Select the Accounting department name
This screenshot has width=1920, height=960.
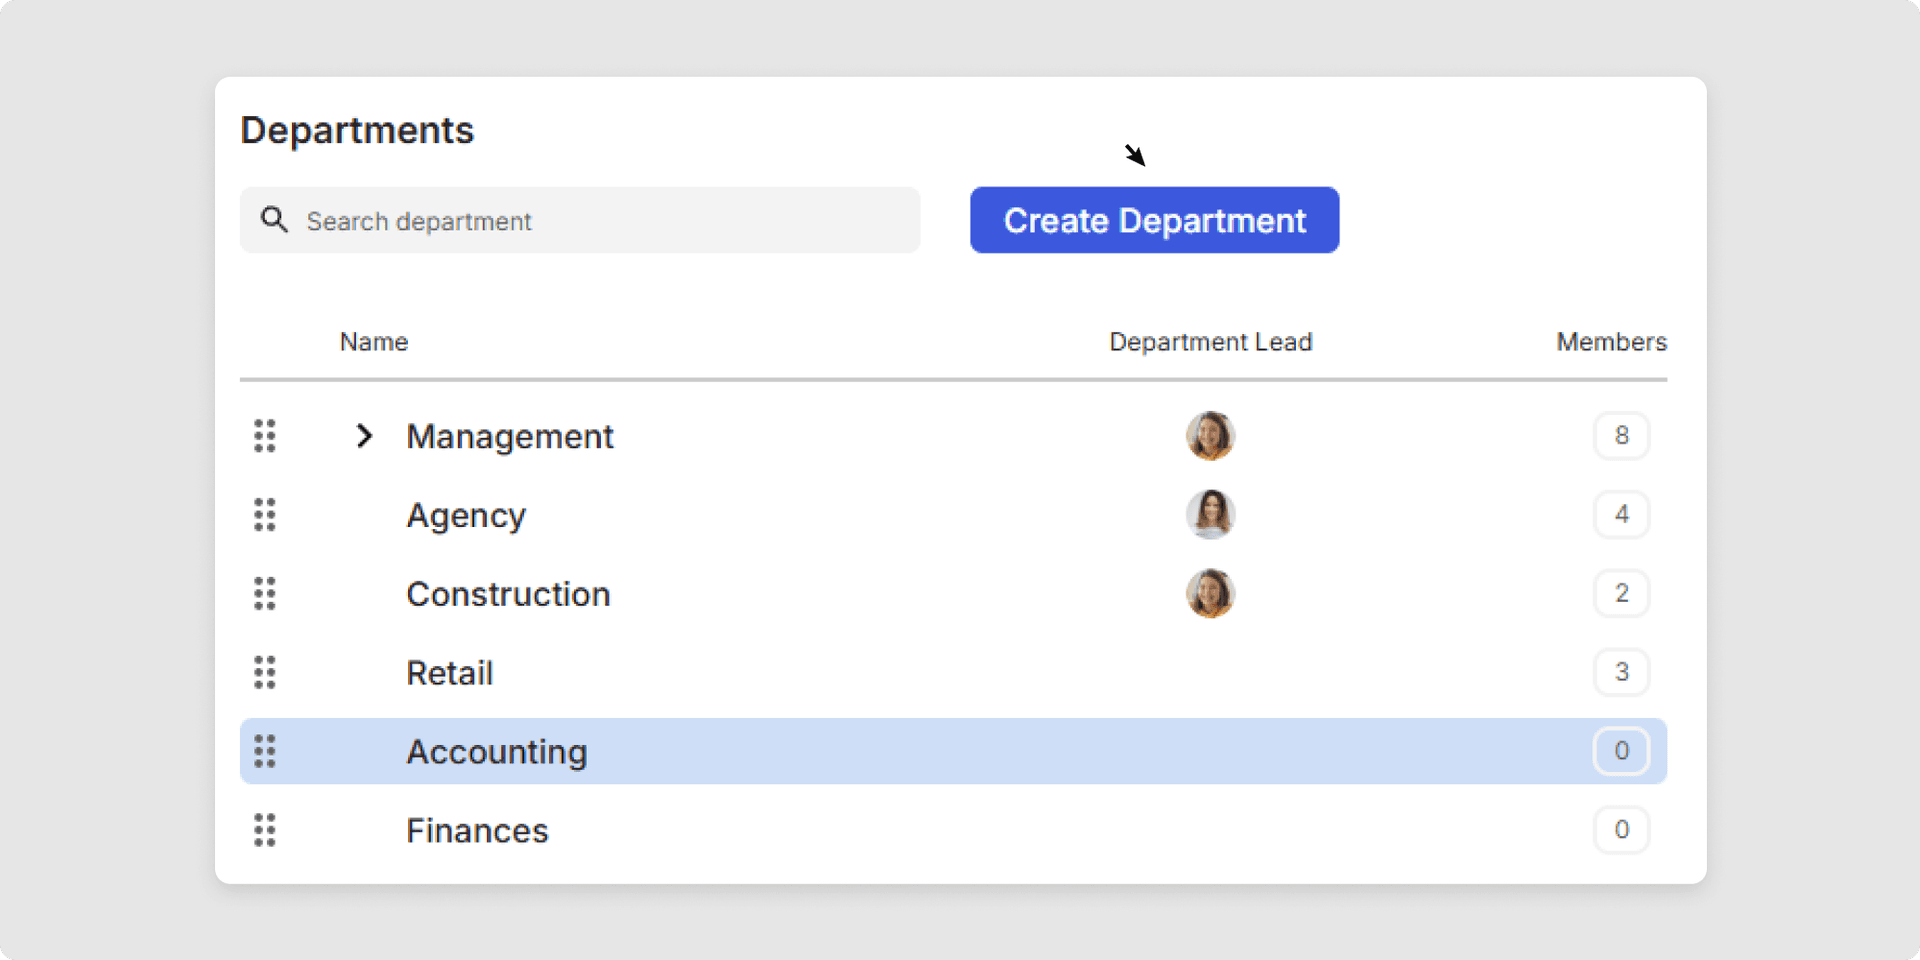(496, 752)
